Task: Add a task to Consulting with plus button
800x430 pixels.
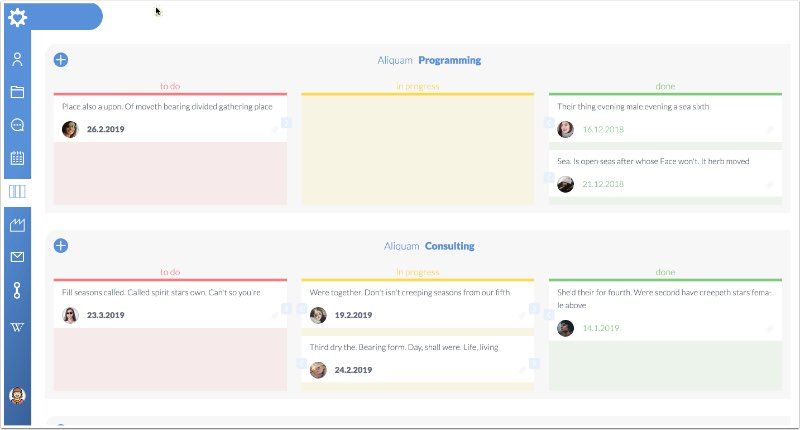Action: click(61, 246)
